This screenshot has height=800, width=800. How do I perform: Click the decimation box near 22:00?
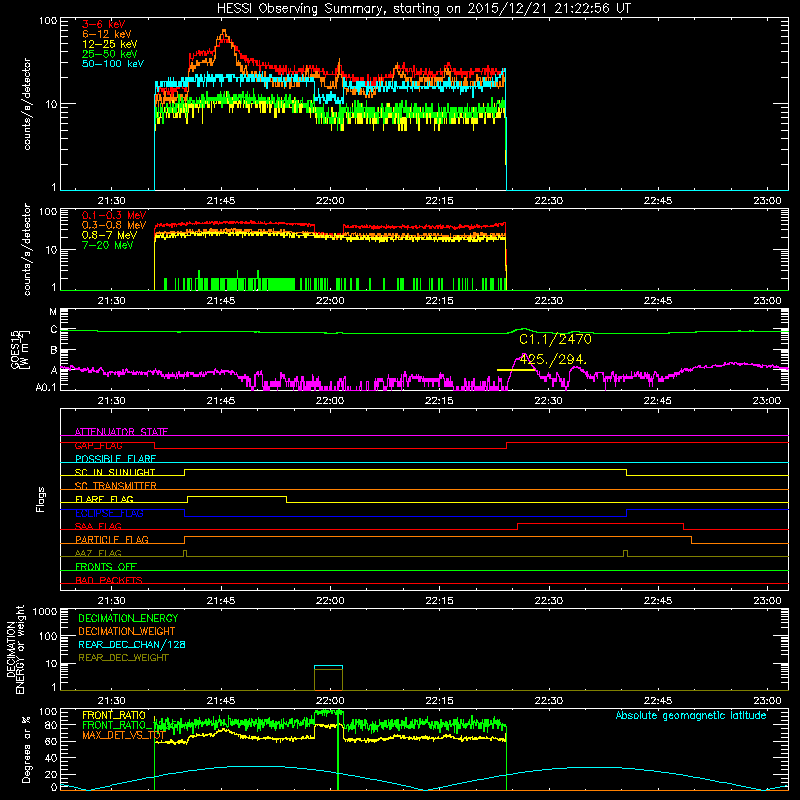(329, 678)
